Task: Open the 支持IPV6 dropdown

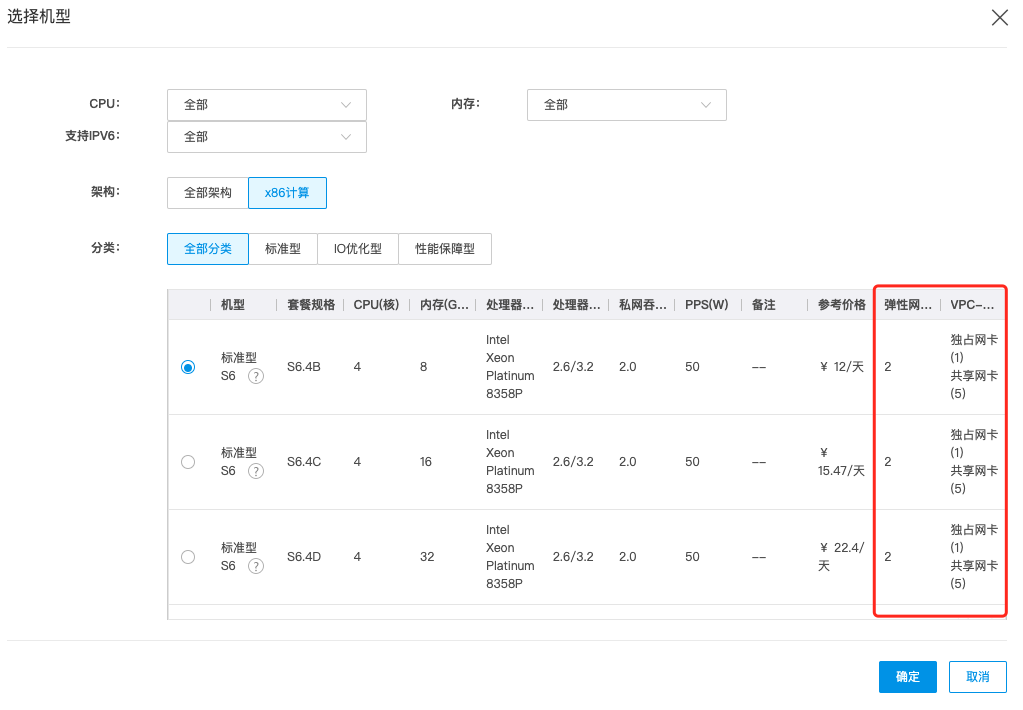Action: point(266,137)
